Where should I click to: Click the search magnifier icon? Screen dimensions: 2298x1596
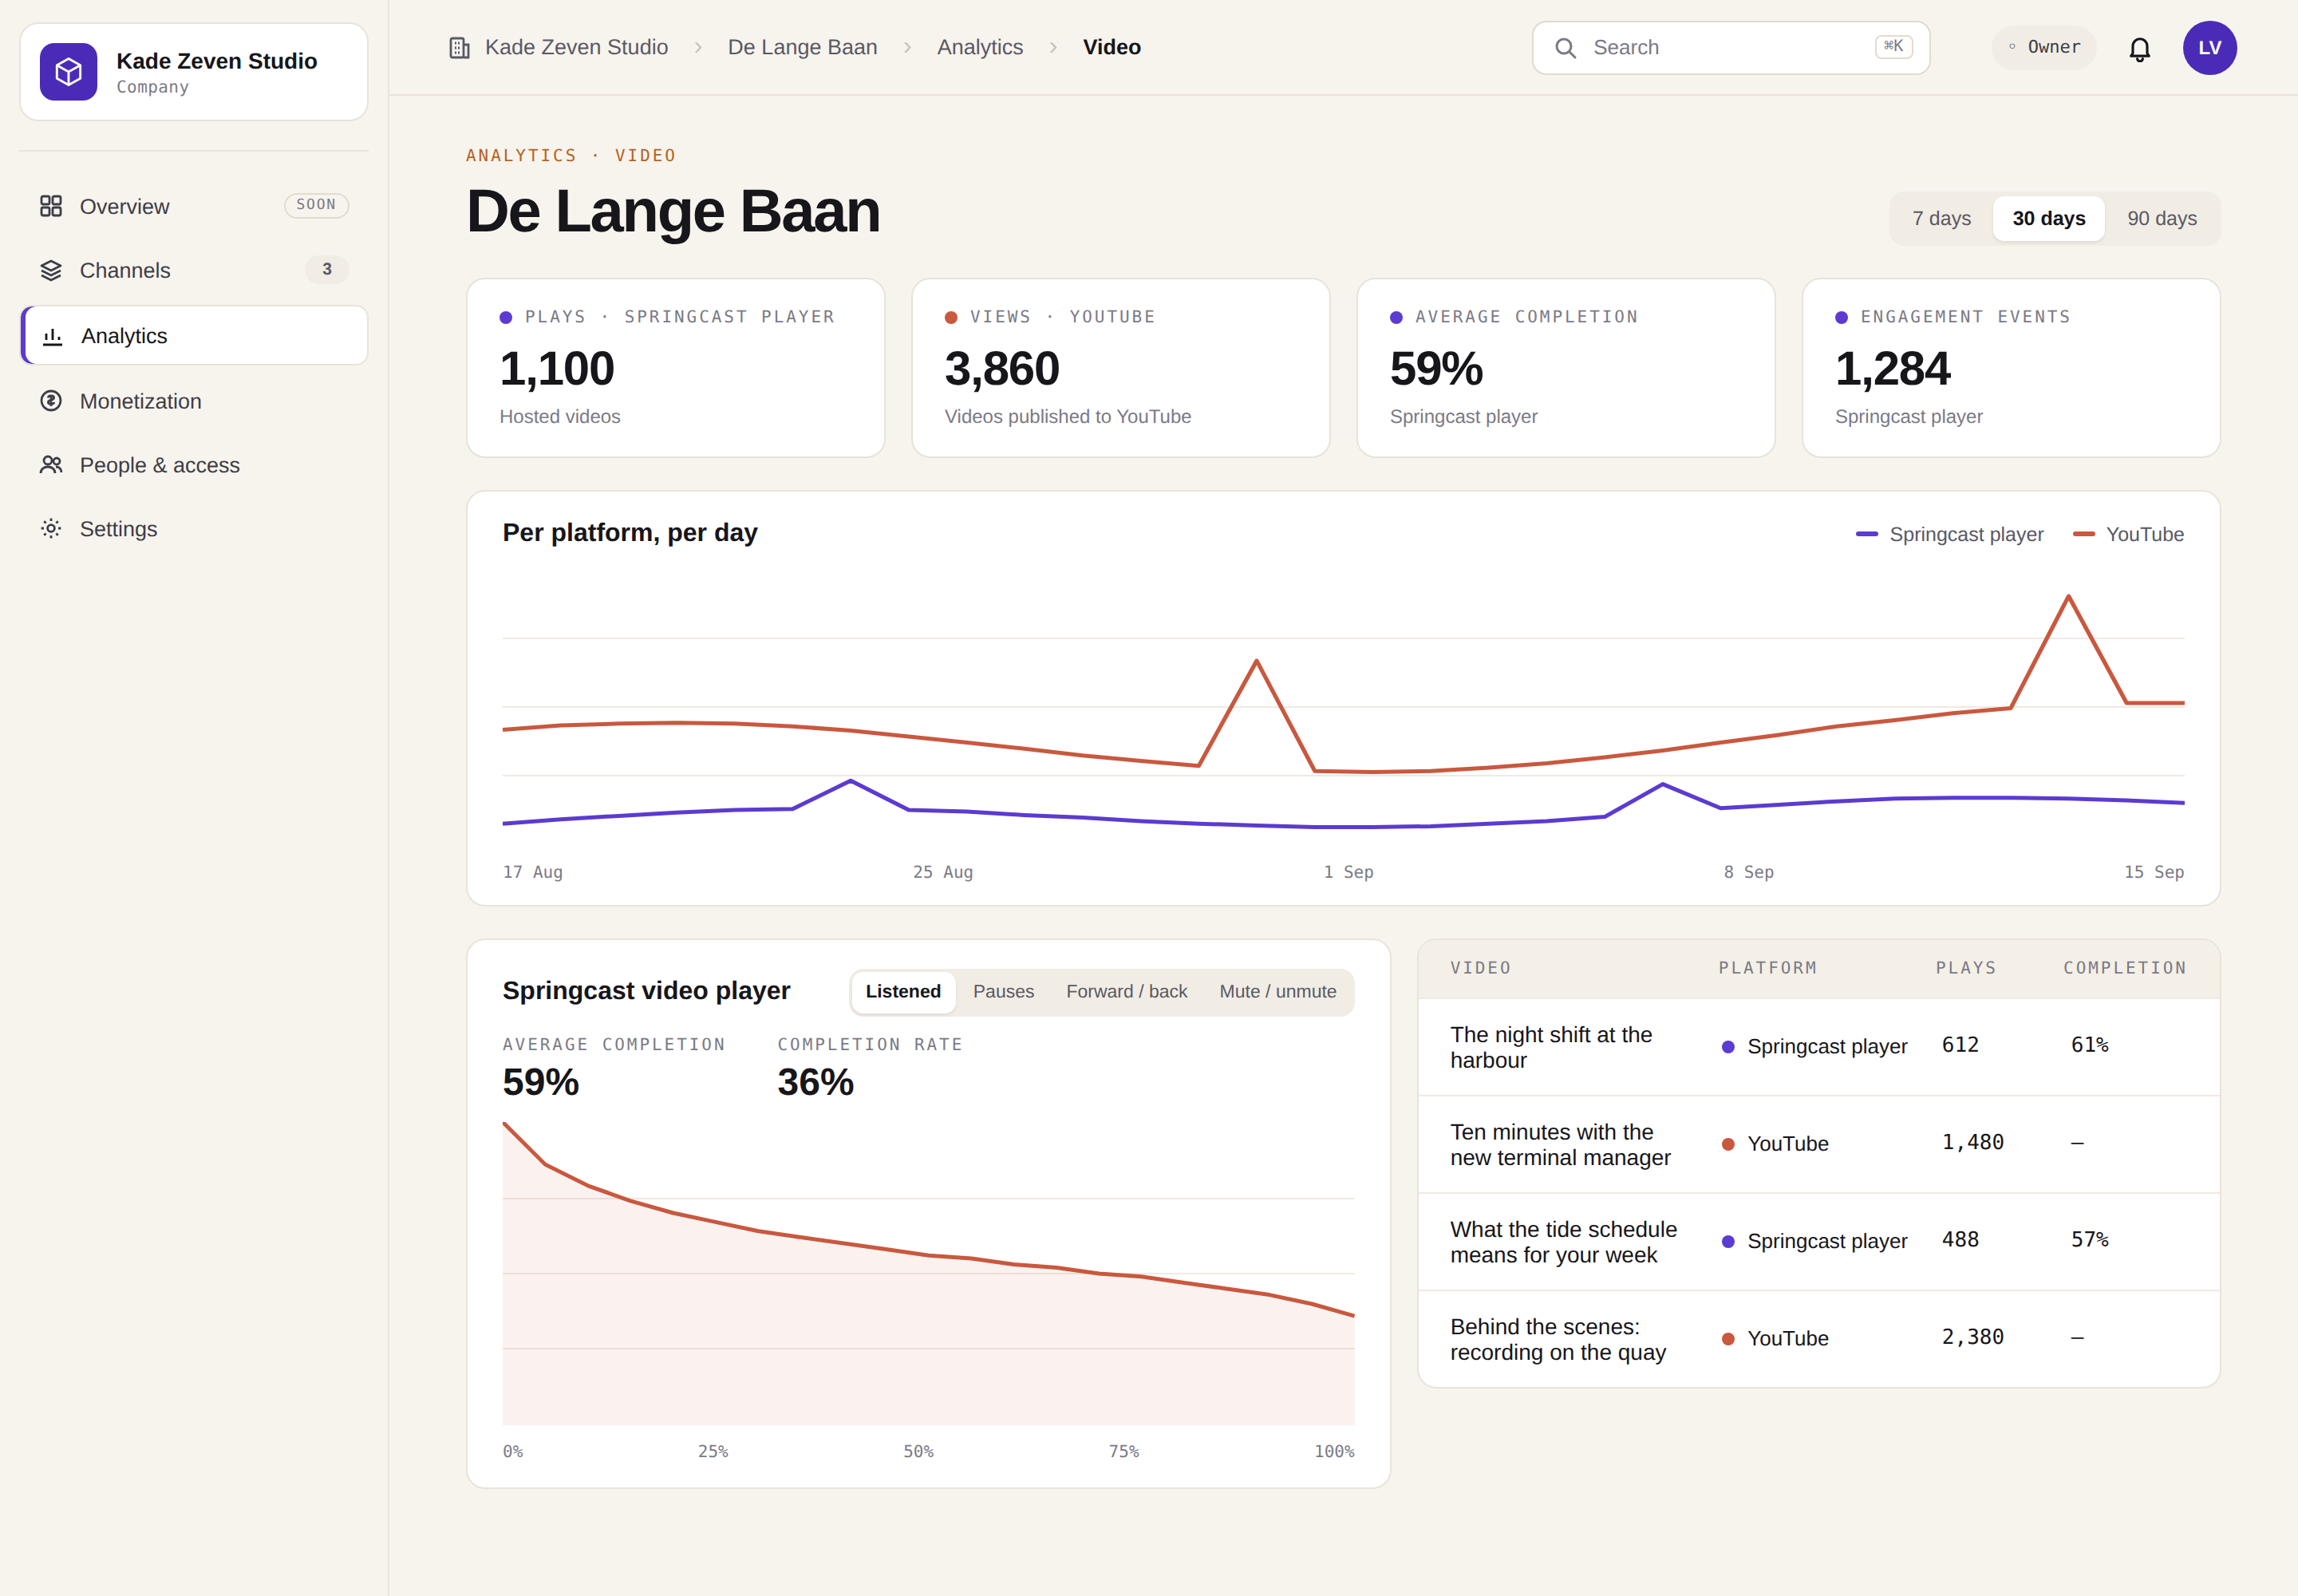click(x=1566, y=48)
